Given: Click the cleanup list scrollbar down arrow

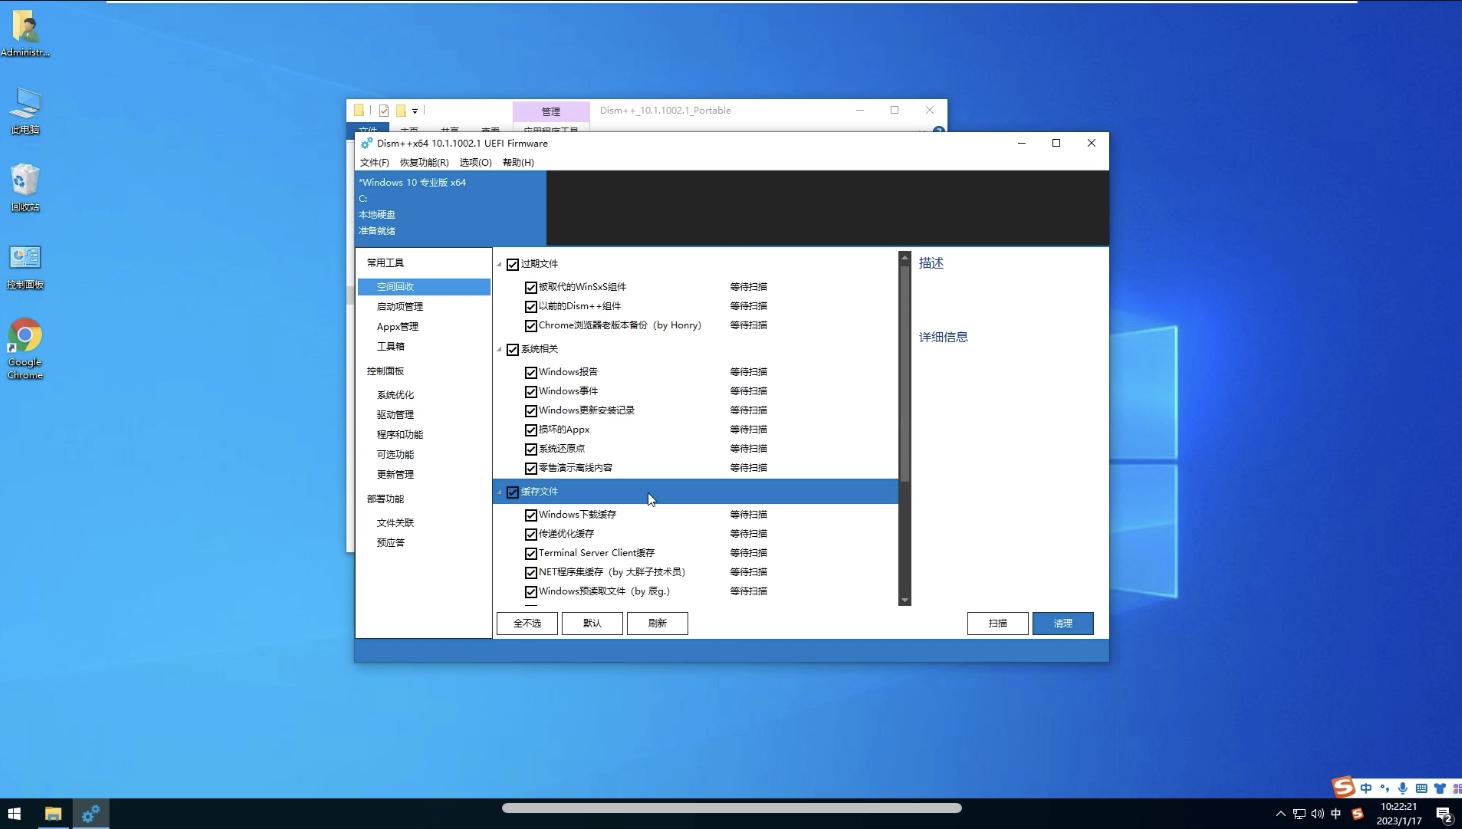Looking at the screenshot, I should 905,600.
